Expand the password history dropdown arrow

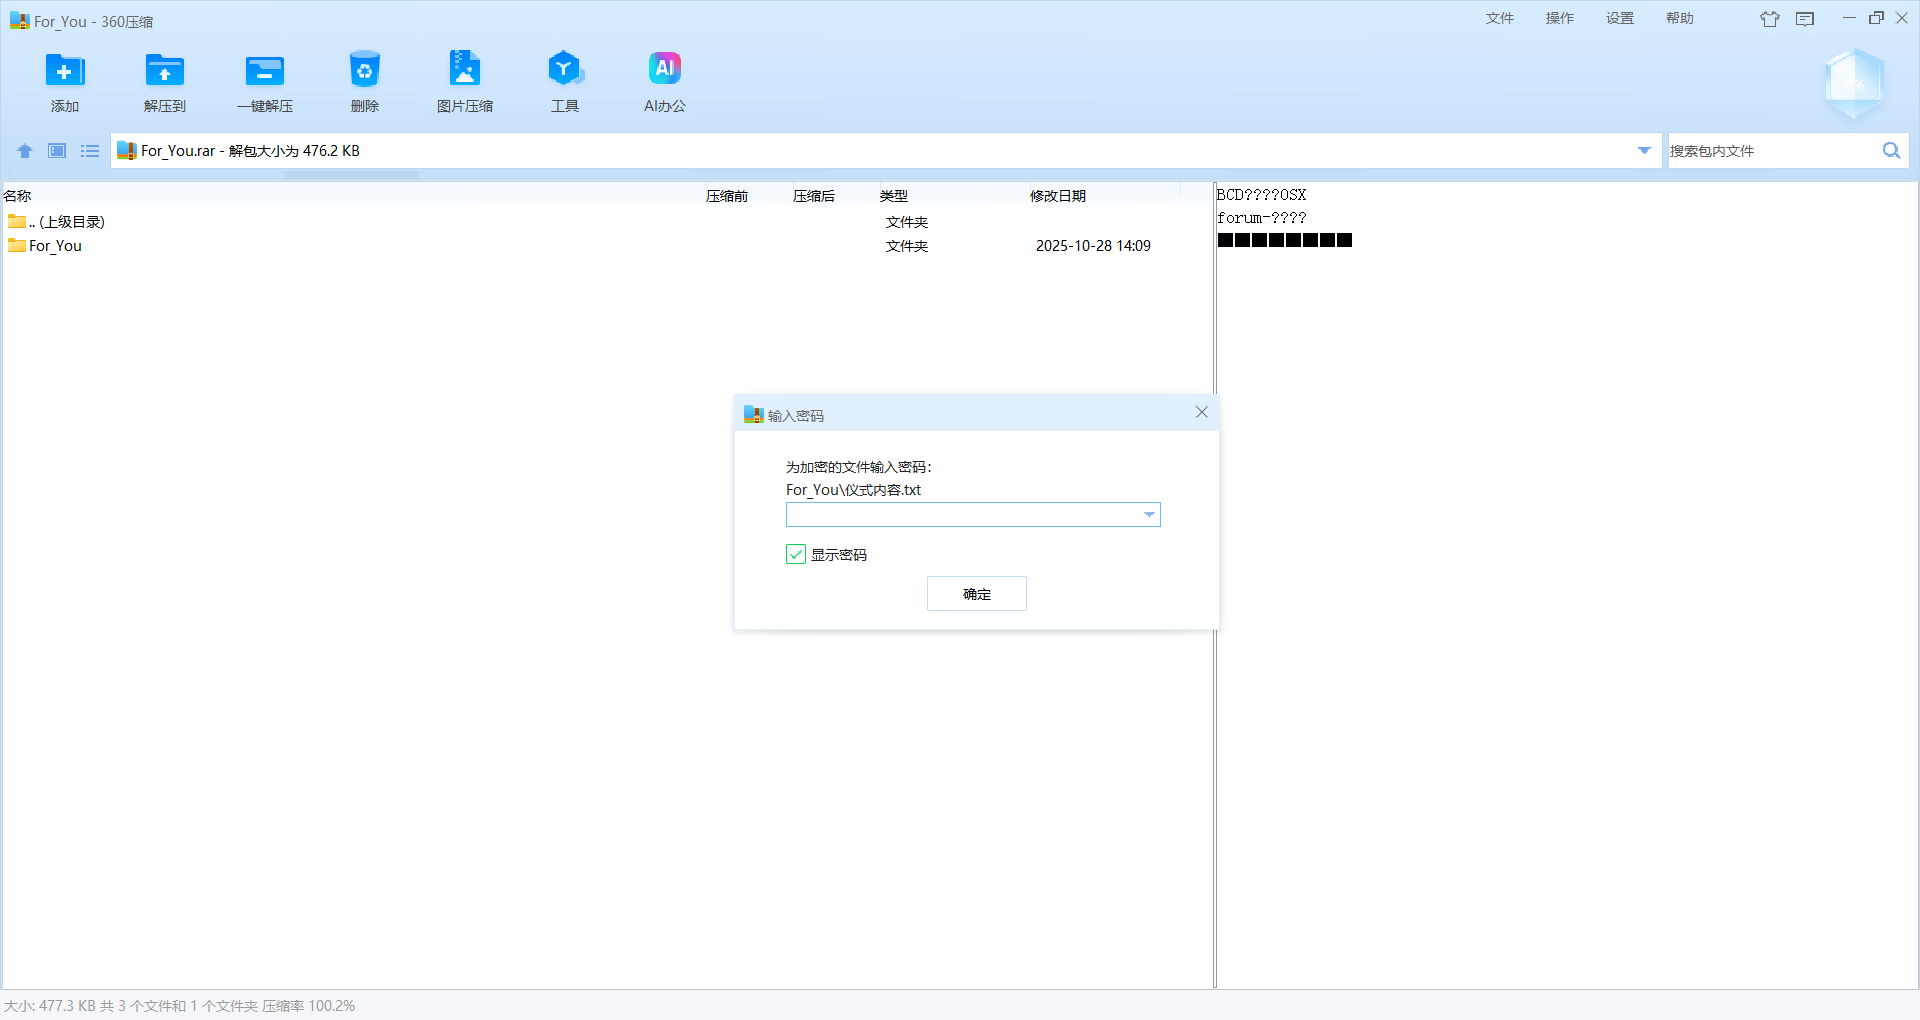(1149, 515)
